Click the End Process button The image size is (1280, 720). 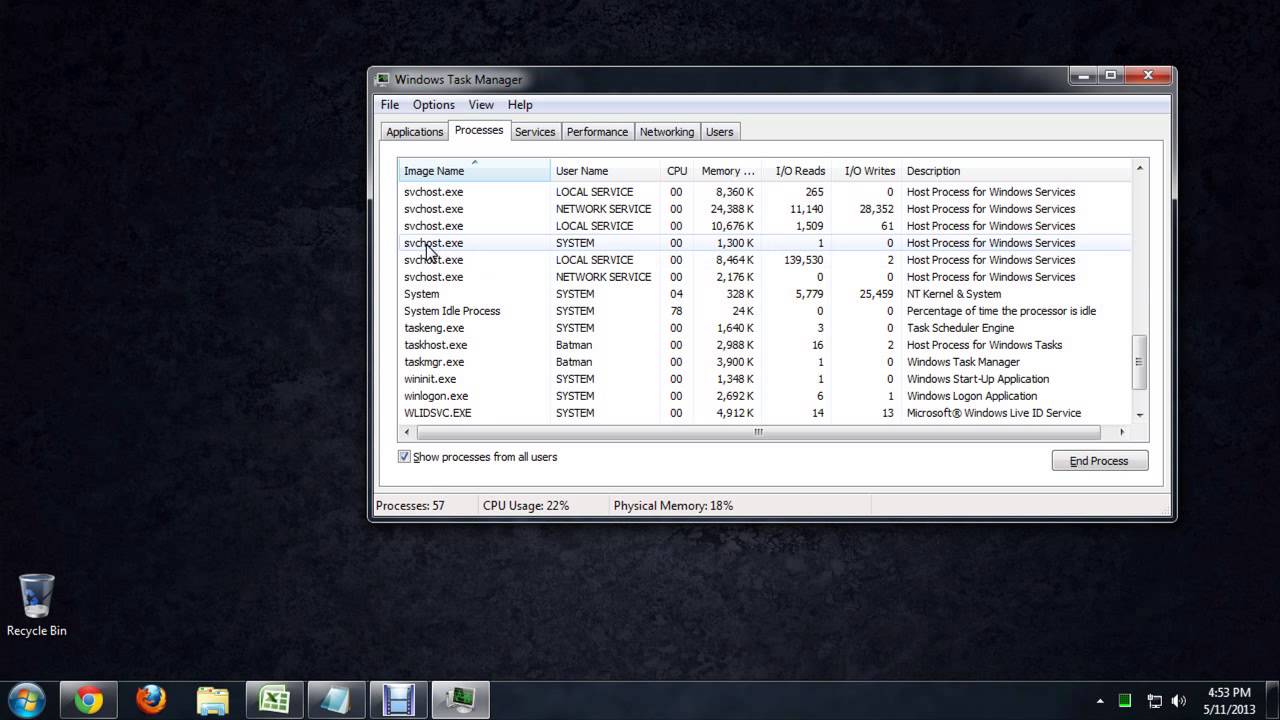(x=1100, y=461)
